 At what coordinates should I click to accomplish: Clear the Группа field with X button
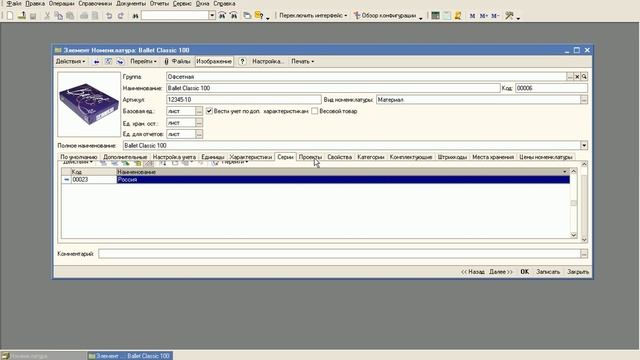coord(577,76)
